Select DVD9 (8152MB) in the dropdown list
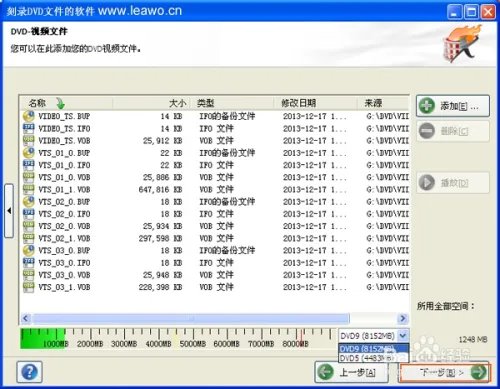The width and height of the screenshot is (500, 389). pyautogui.click(x=373, y=349)
